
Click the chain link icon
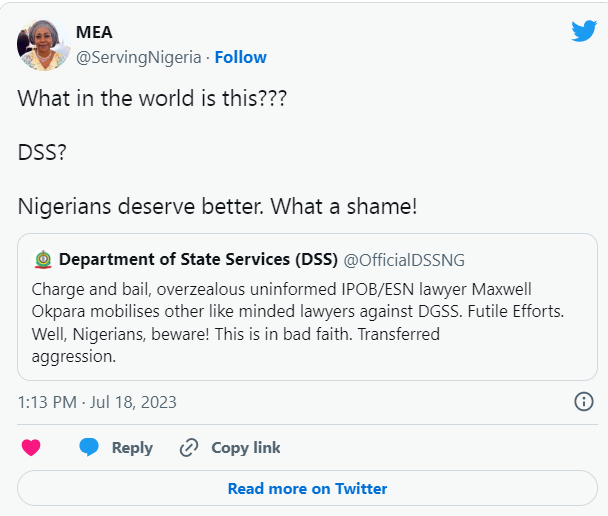tap(189, 447)
